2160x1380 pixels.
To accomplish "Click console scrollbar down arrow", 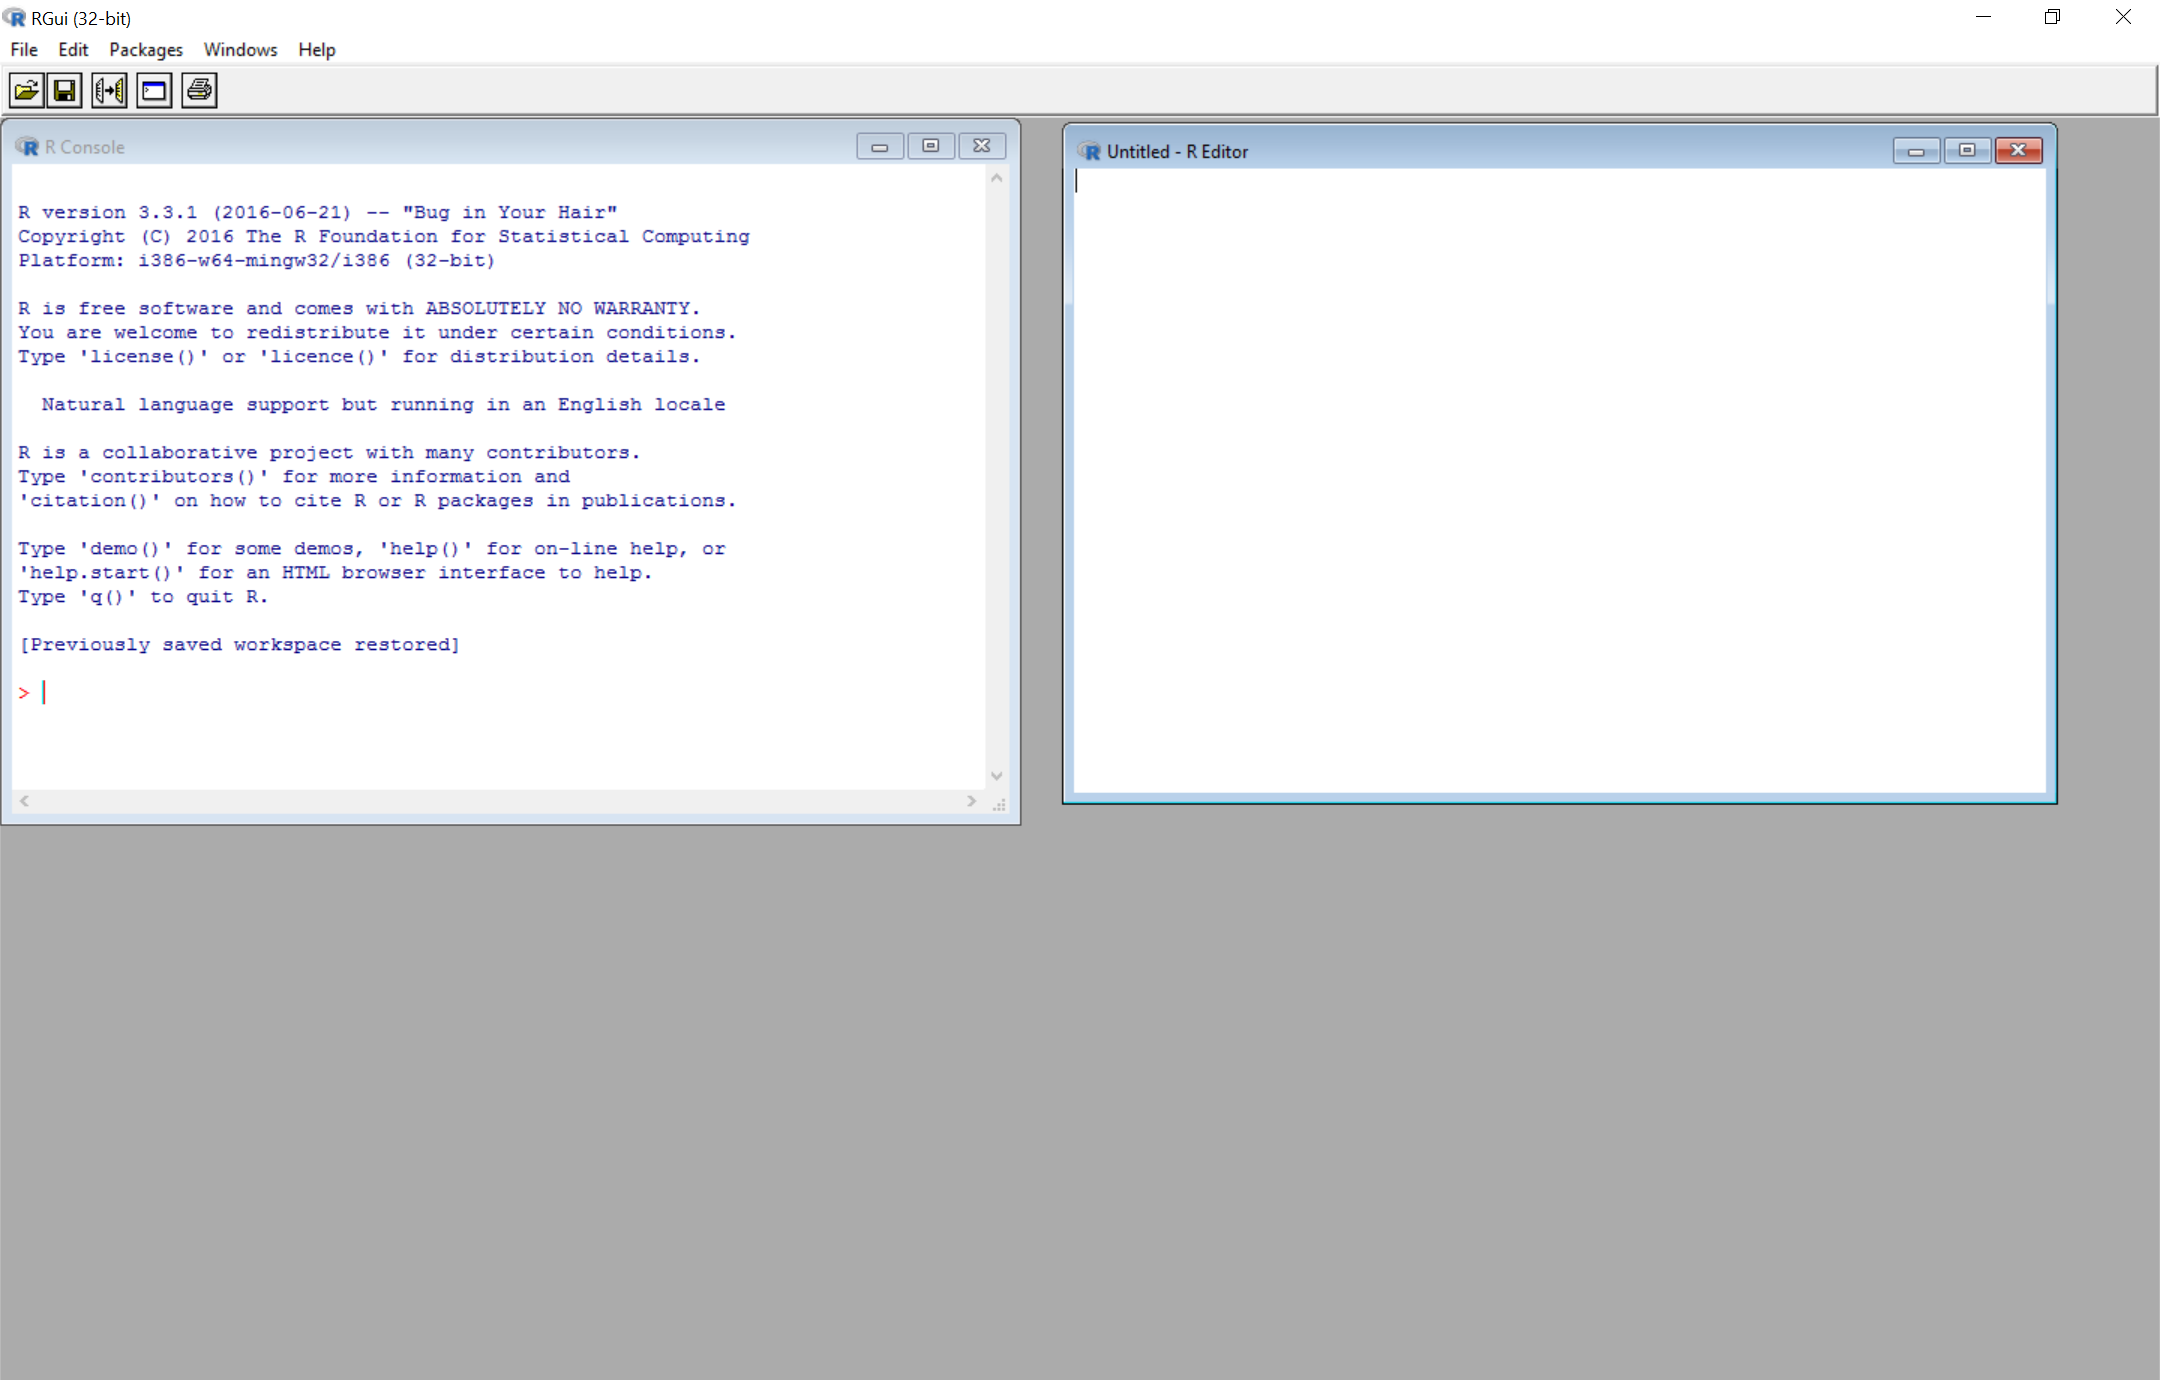I will pyautogui.click(x=996, y=776).
